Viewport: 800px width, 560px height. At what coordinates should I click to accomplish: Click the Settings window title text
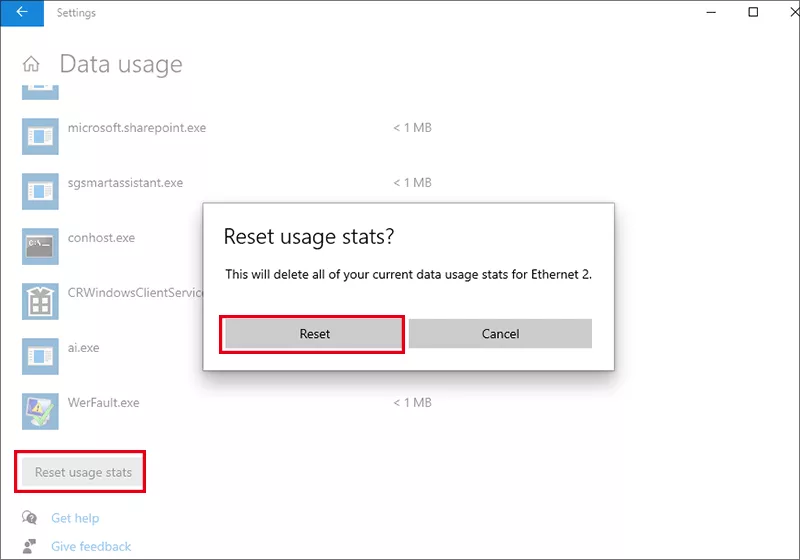(76, 13)
